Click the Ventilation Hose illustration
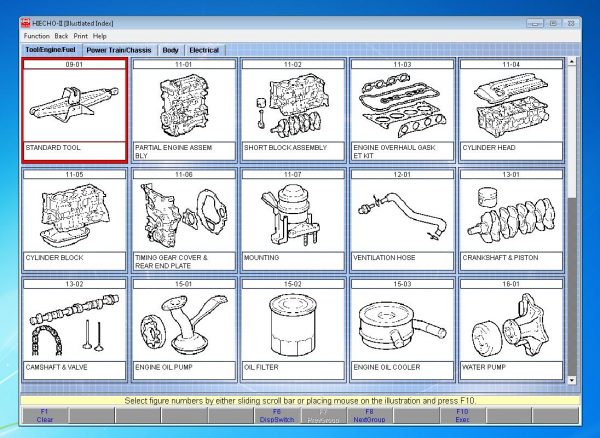Screen dimensions: 600x438 tap(402, 215)
